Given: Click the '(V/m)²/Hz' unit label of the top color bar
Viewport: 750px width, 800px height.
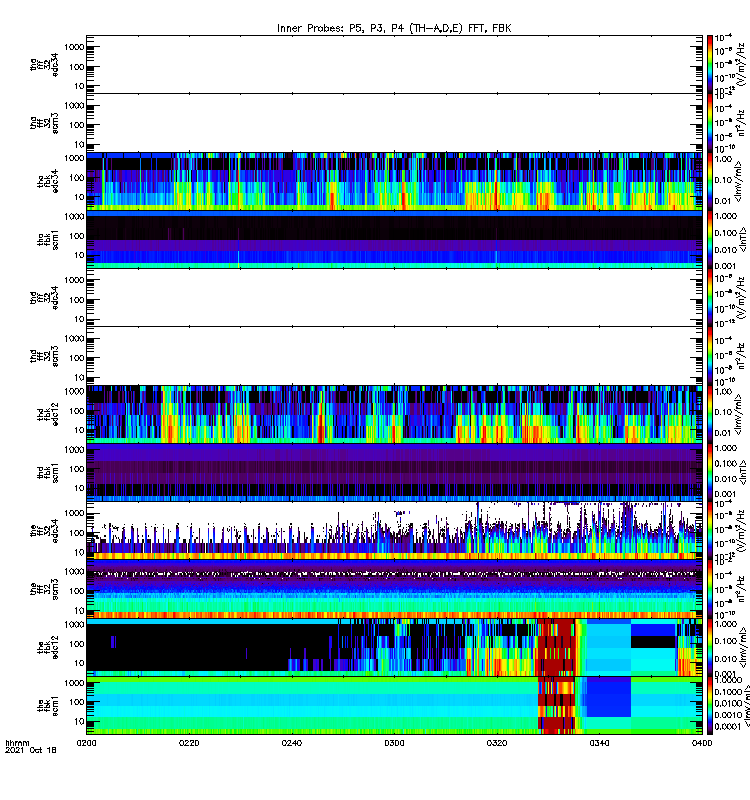Looking at the screenshot, I should point(740,64).
